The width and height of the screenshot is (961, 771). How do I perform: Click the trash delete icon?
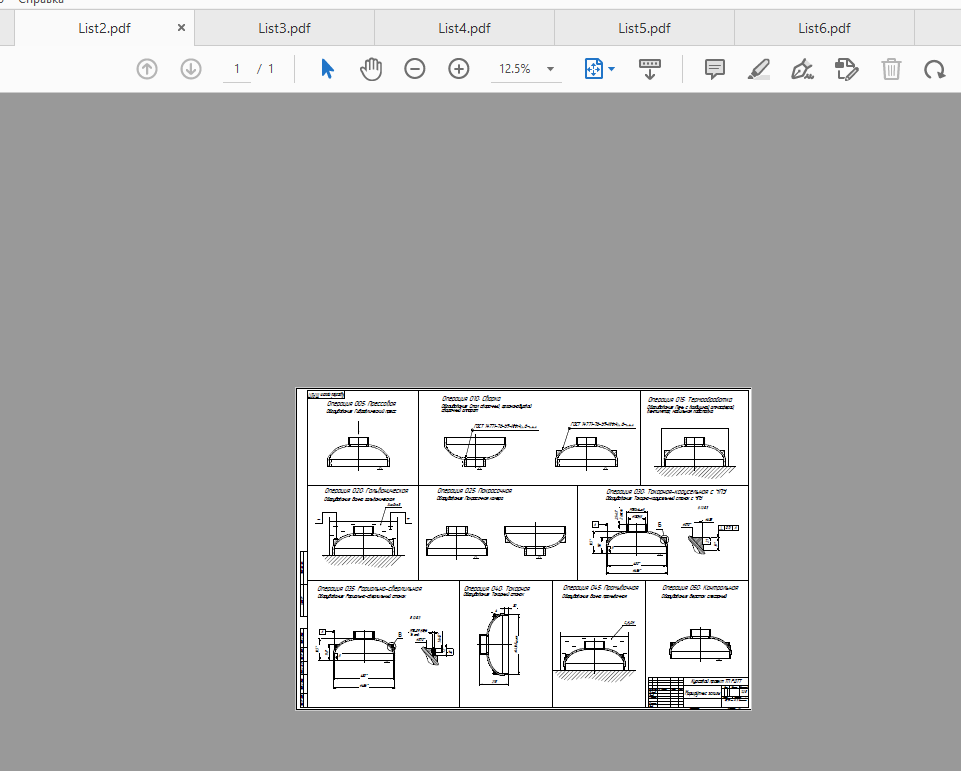click(x=891, y=69)
